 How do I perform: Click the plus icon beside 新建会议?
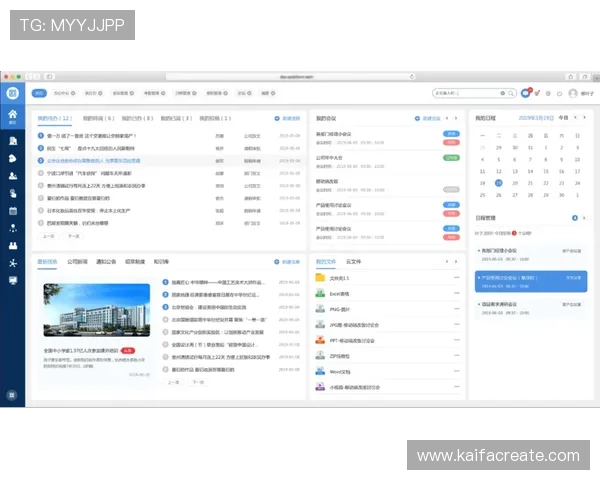point(417,118)
